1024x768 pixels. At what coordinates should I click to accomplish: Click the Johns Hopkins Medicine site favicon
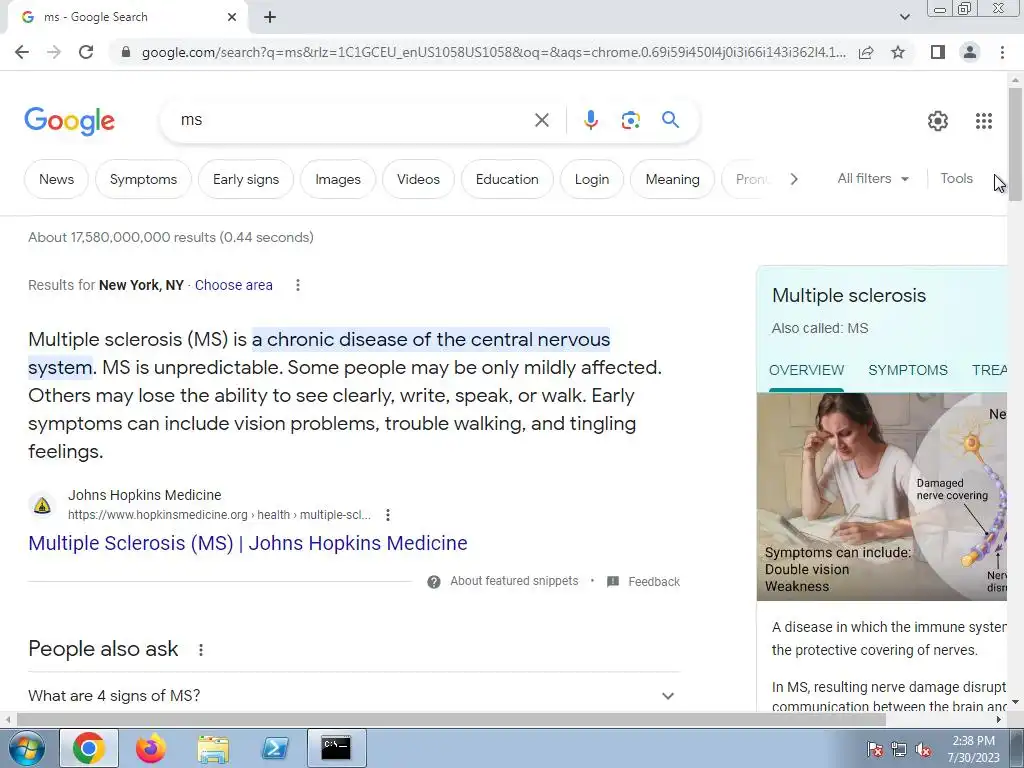click(42, 505)
